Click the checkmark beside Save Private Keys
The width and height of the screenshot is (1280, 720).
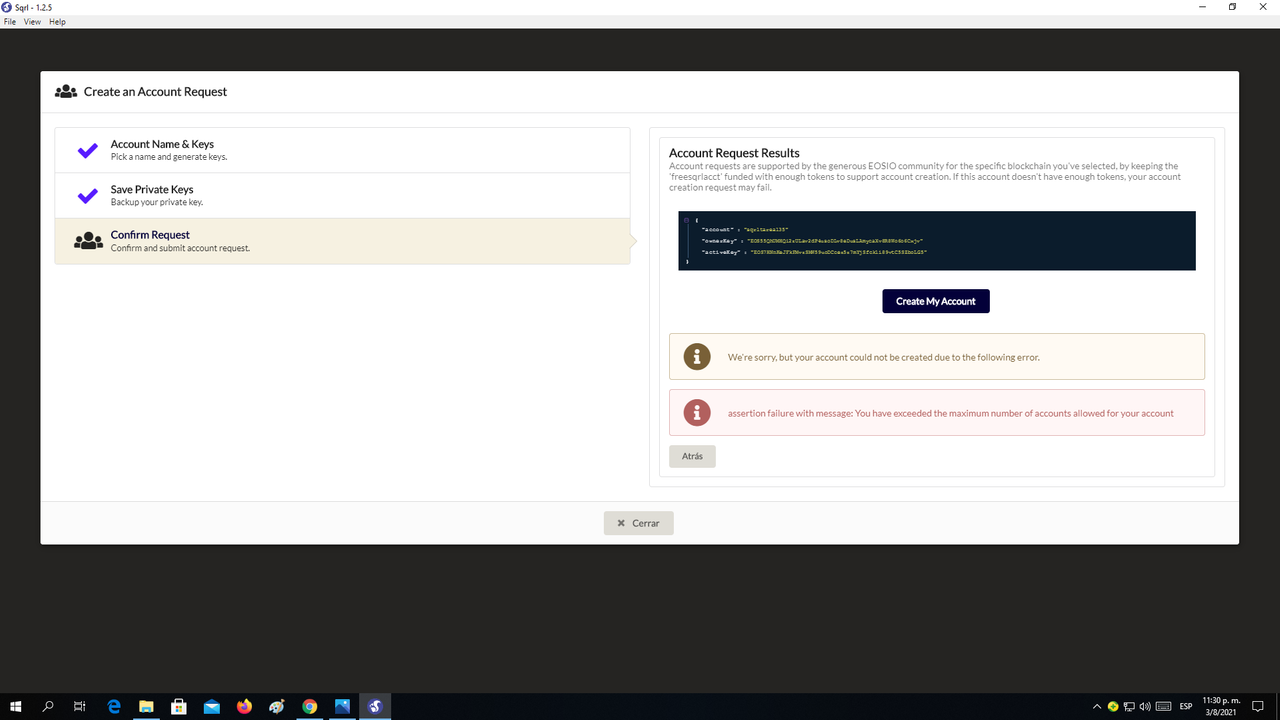tap(88, 196)
